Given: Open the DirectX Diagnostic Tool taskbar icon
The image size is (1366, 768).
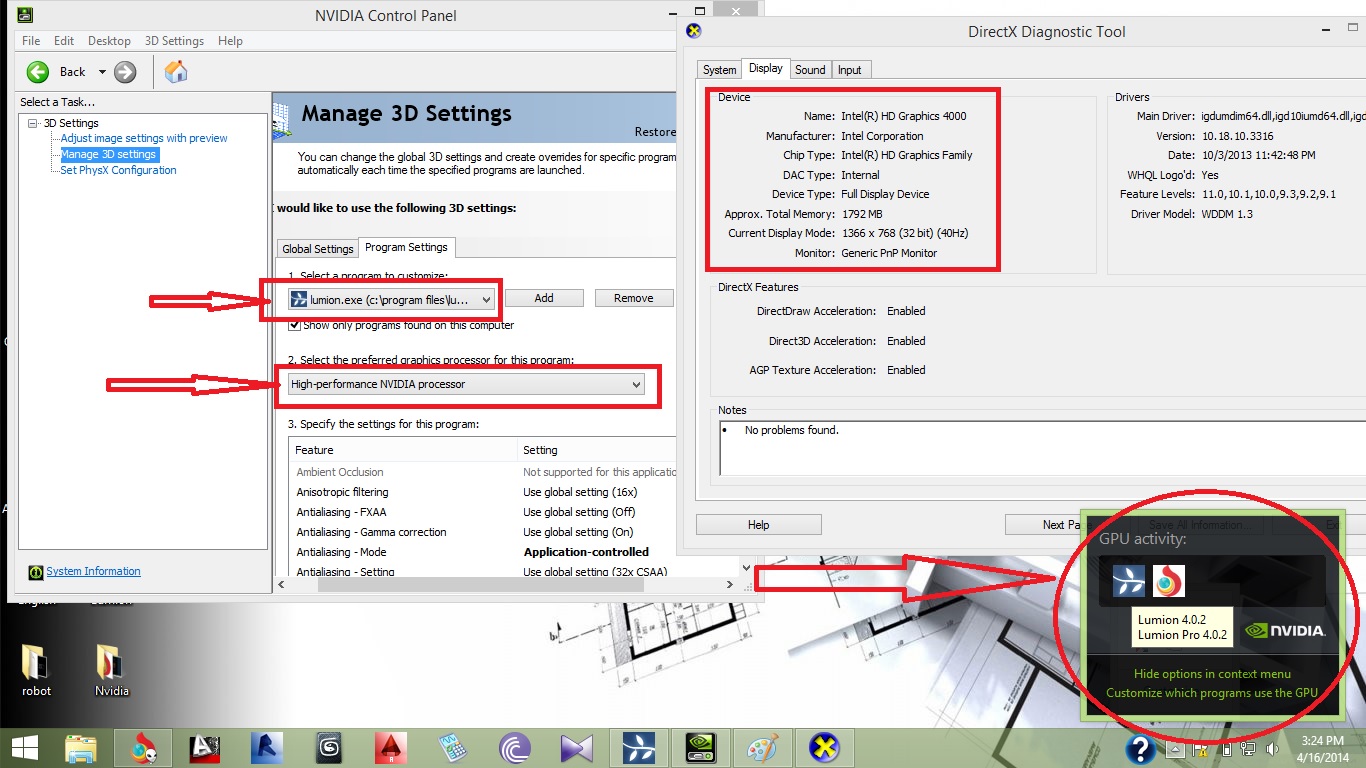Looking at the screenshot, I should 823,747.
